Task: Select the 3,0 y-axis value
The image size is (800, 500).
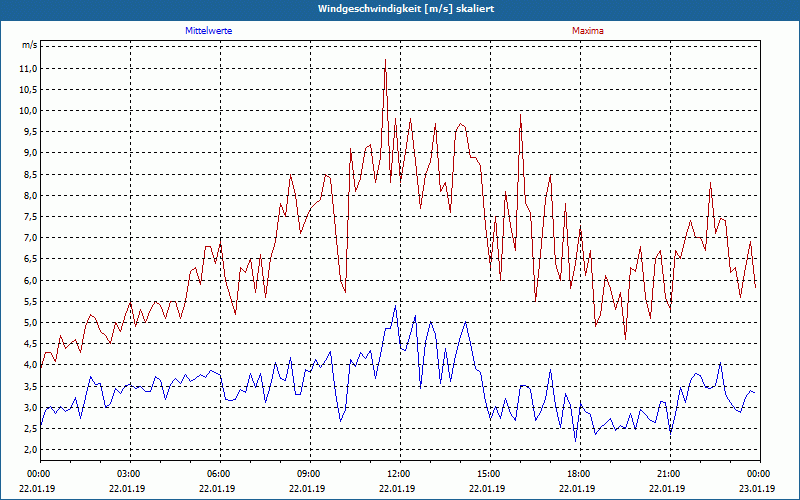Action: pyautogui.click(x=30, y=408)
